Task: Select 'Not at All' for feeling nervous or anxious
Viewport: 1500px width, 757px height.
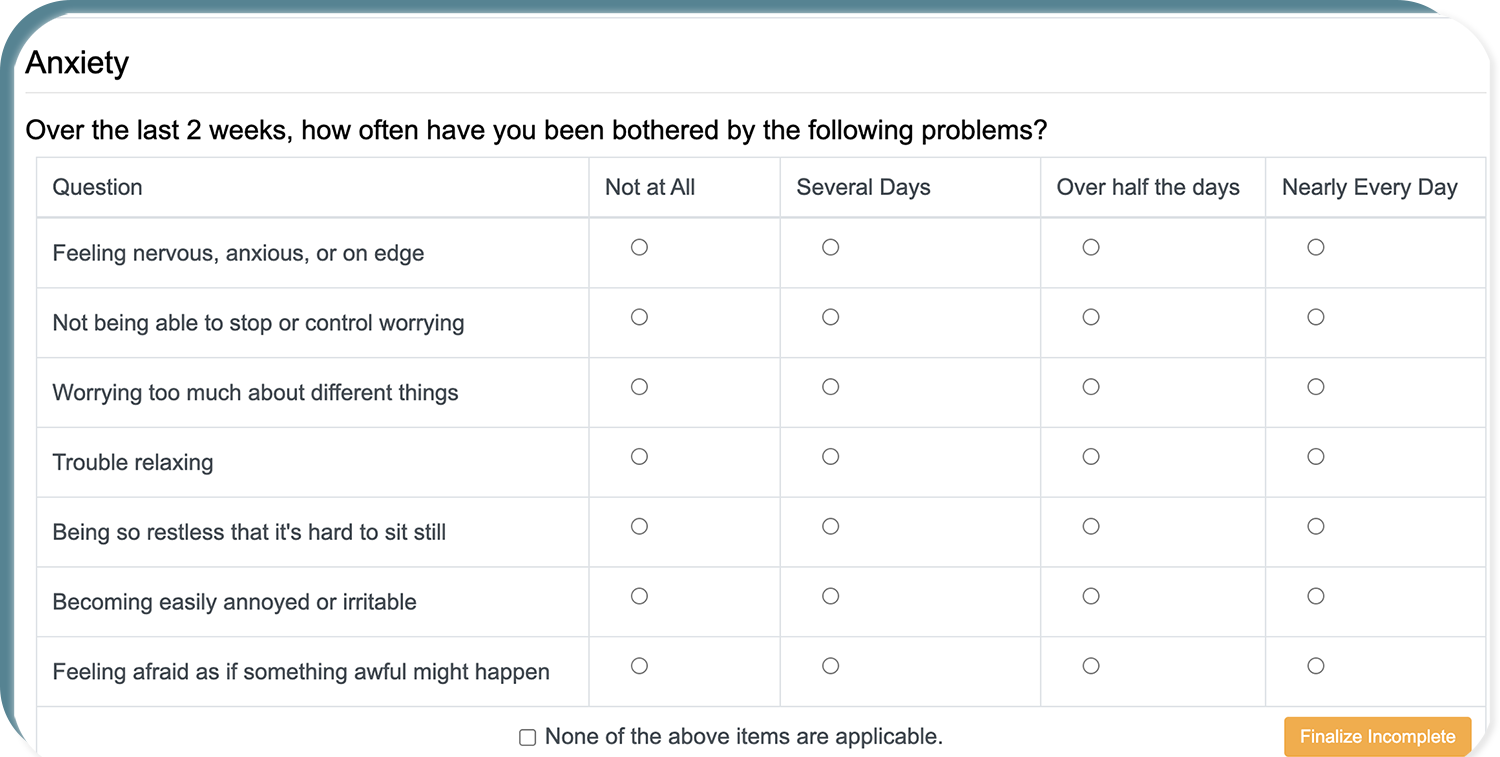Action: pos(639,246)
